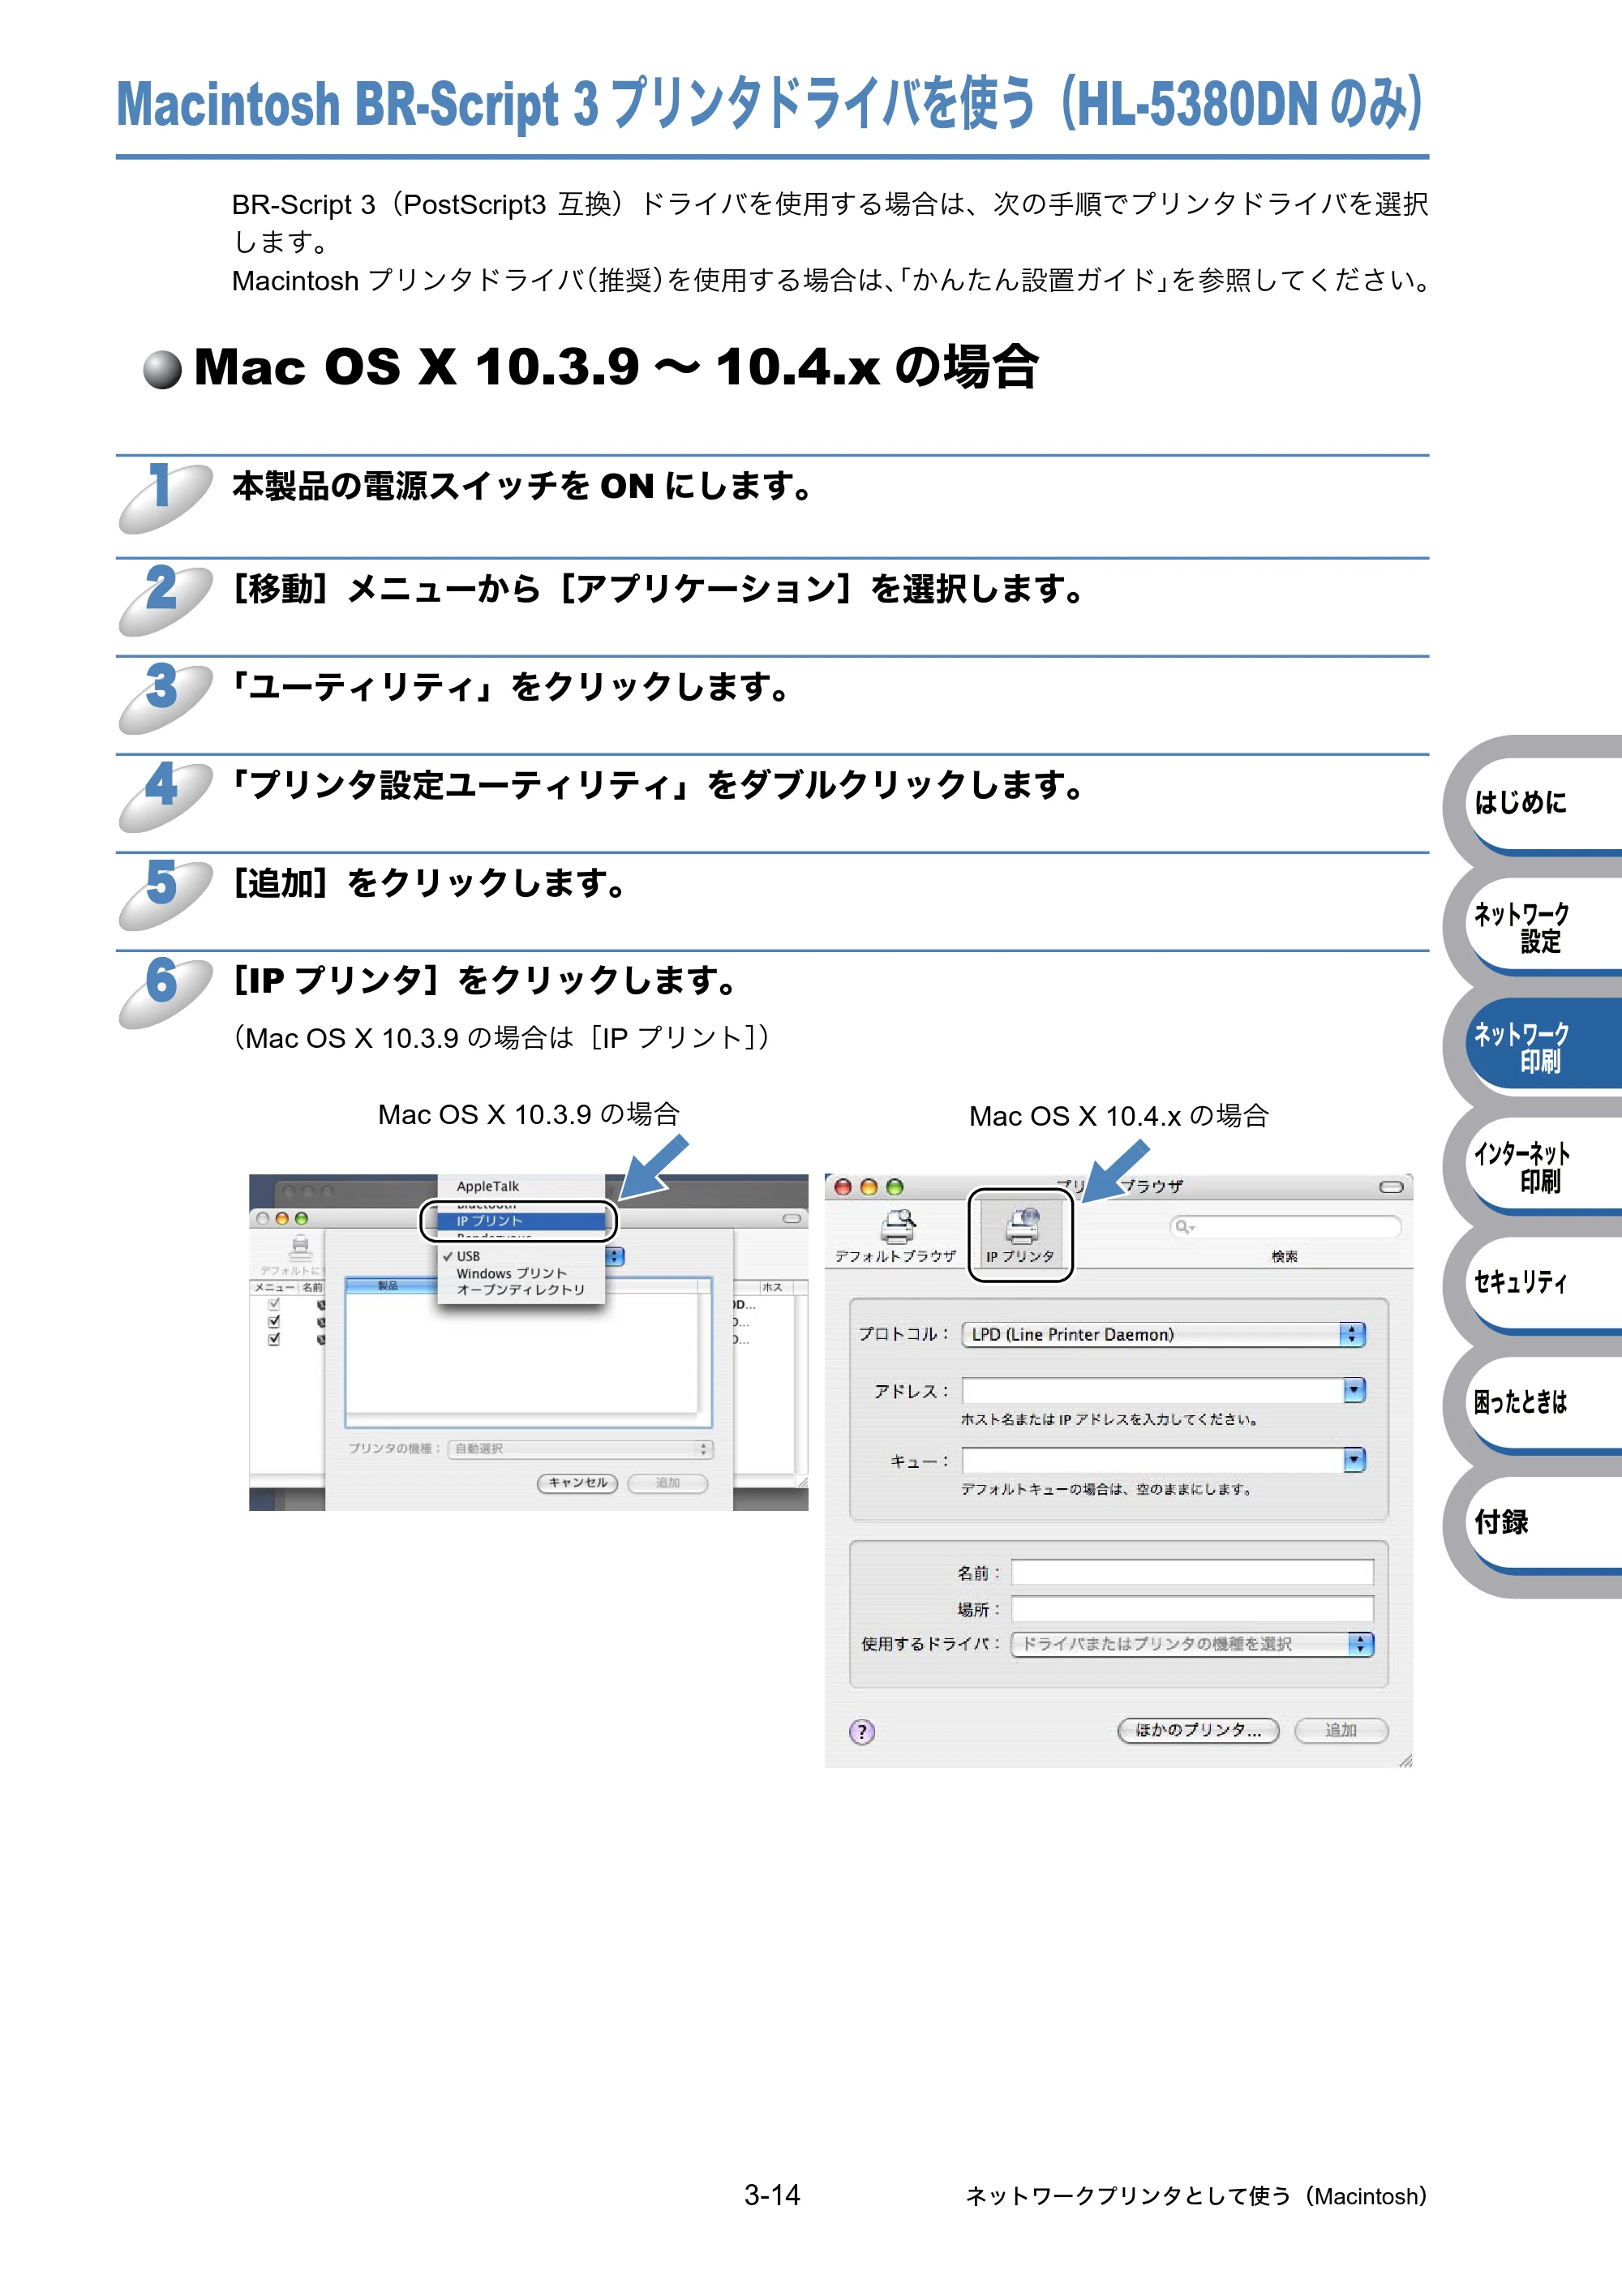Screen dimensions: 1622x2296
Task: Open the 使用するドライバ dropdown
Action: (1192, 1644)
